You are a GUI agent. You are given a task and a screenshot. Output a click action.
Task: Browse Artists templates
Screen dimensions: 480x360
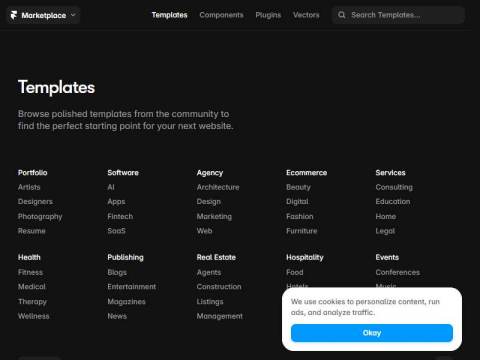[x=29, y=187]
